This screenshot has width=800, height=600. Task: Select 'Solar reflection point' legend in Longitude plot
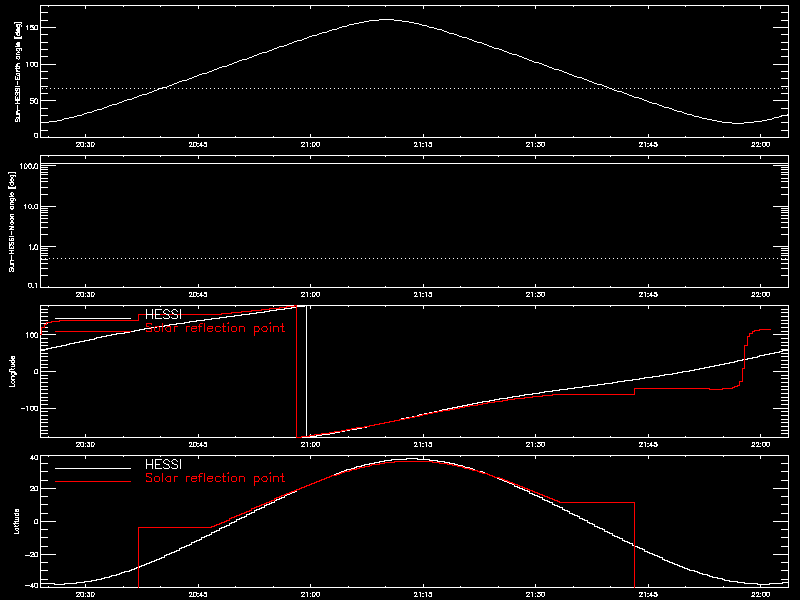pyautogui.click(x=215, y=328)
